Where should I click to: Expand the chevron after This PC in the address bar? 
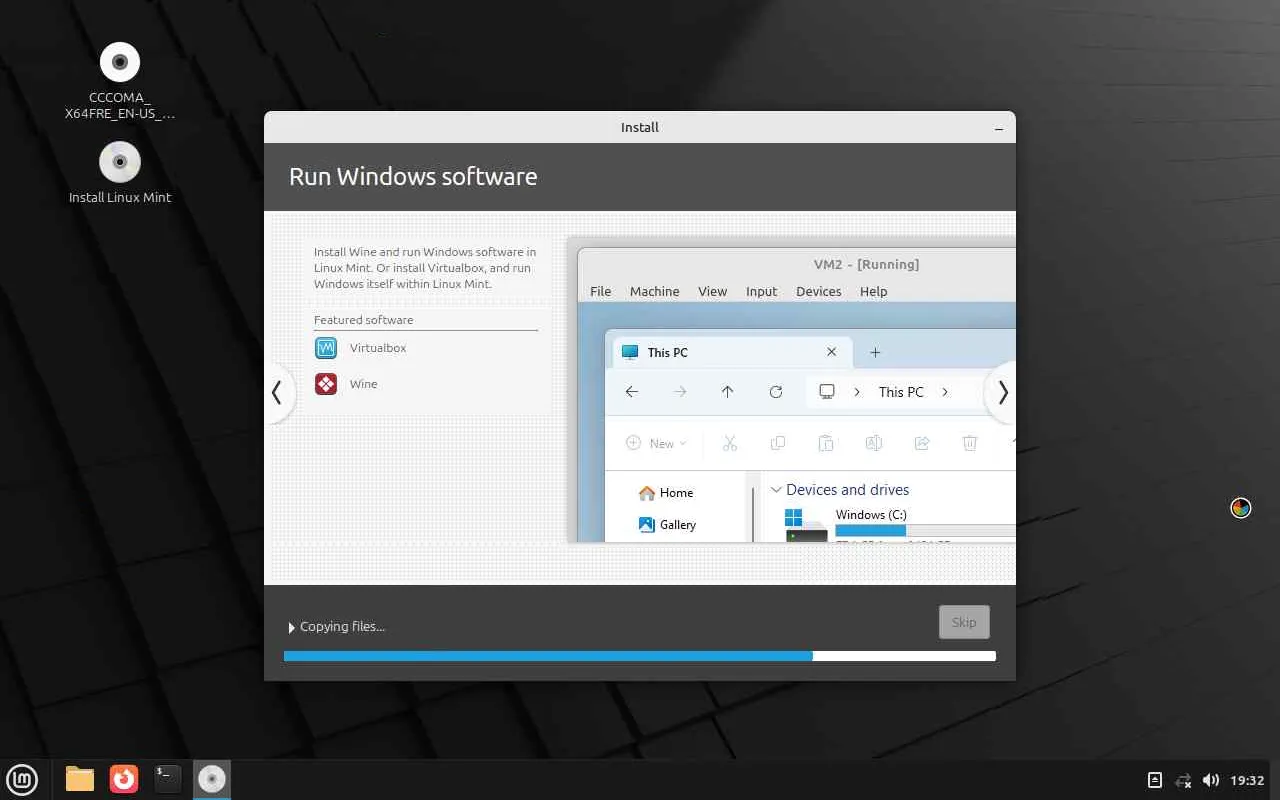[945, 392]
